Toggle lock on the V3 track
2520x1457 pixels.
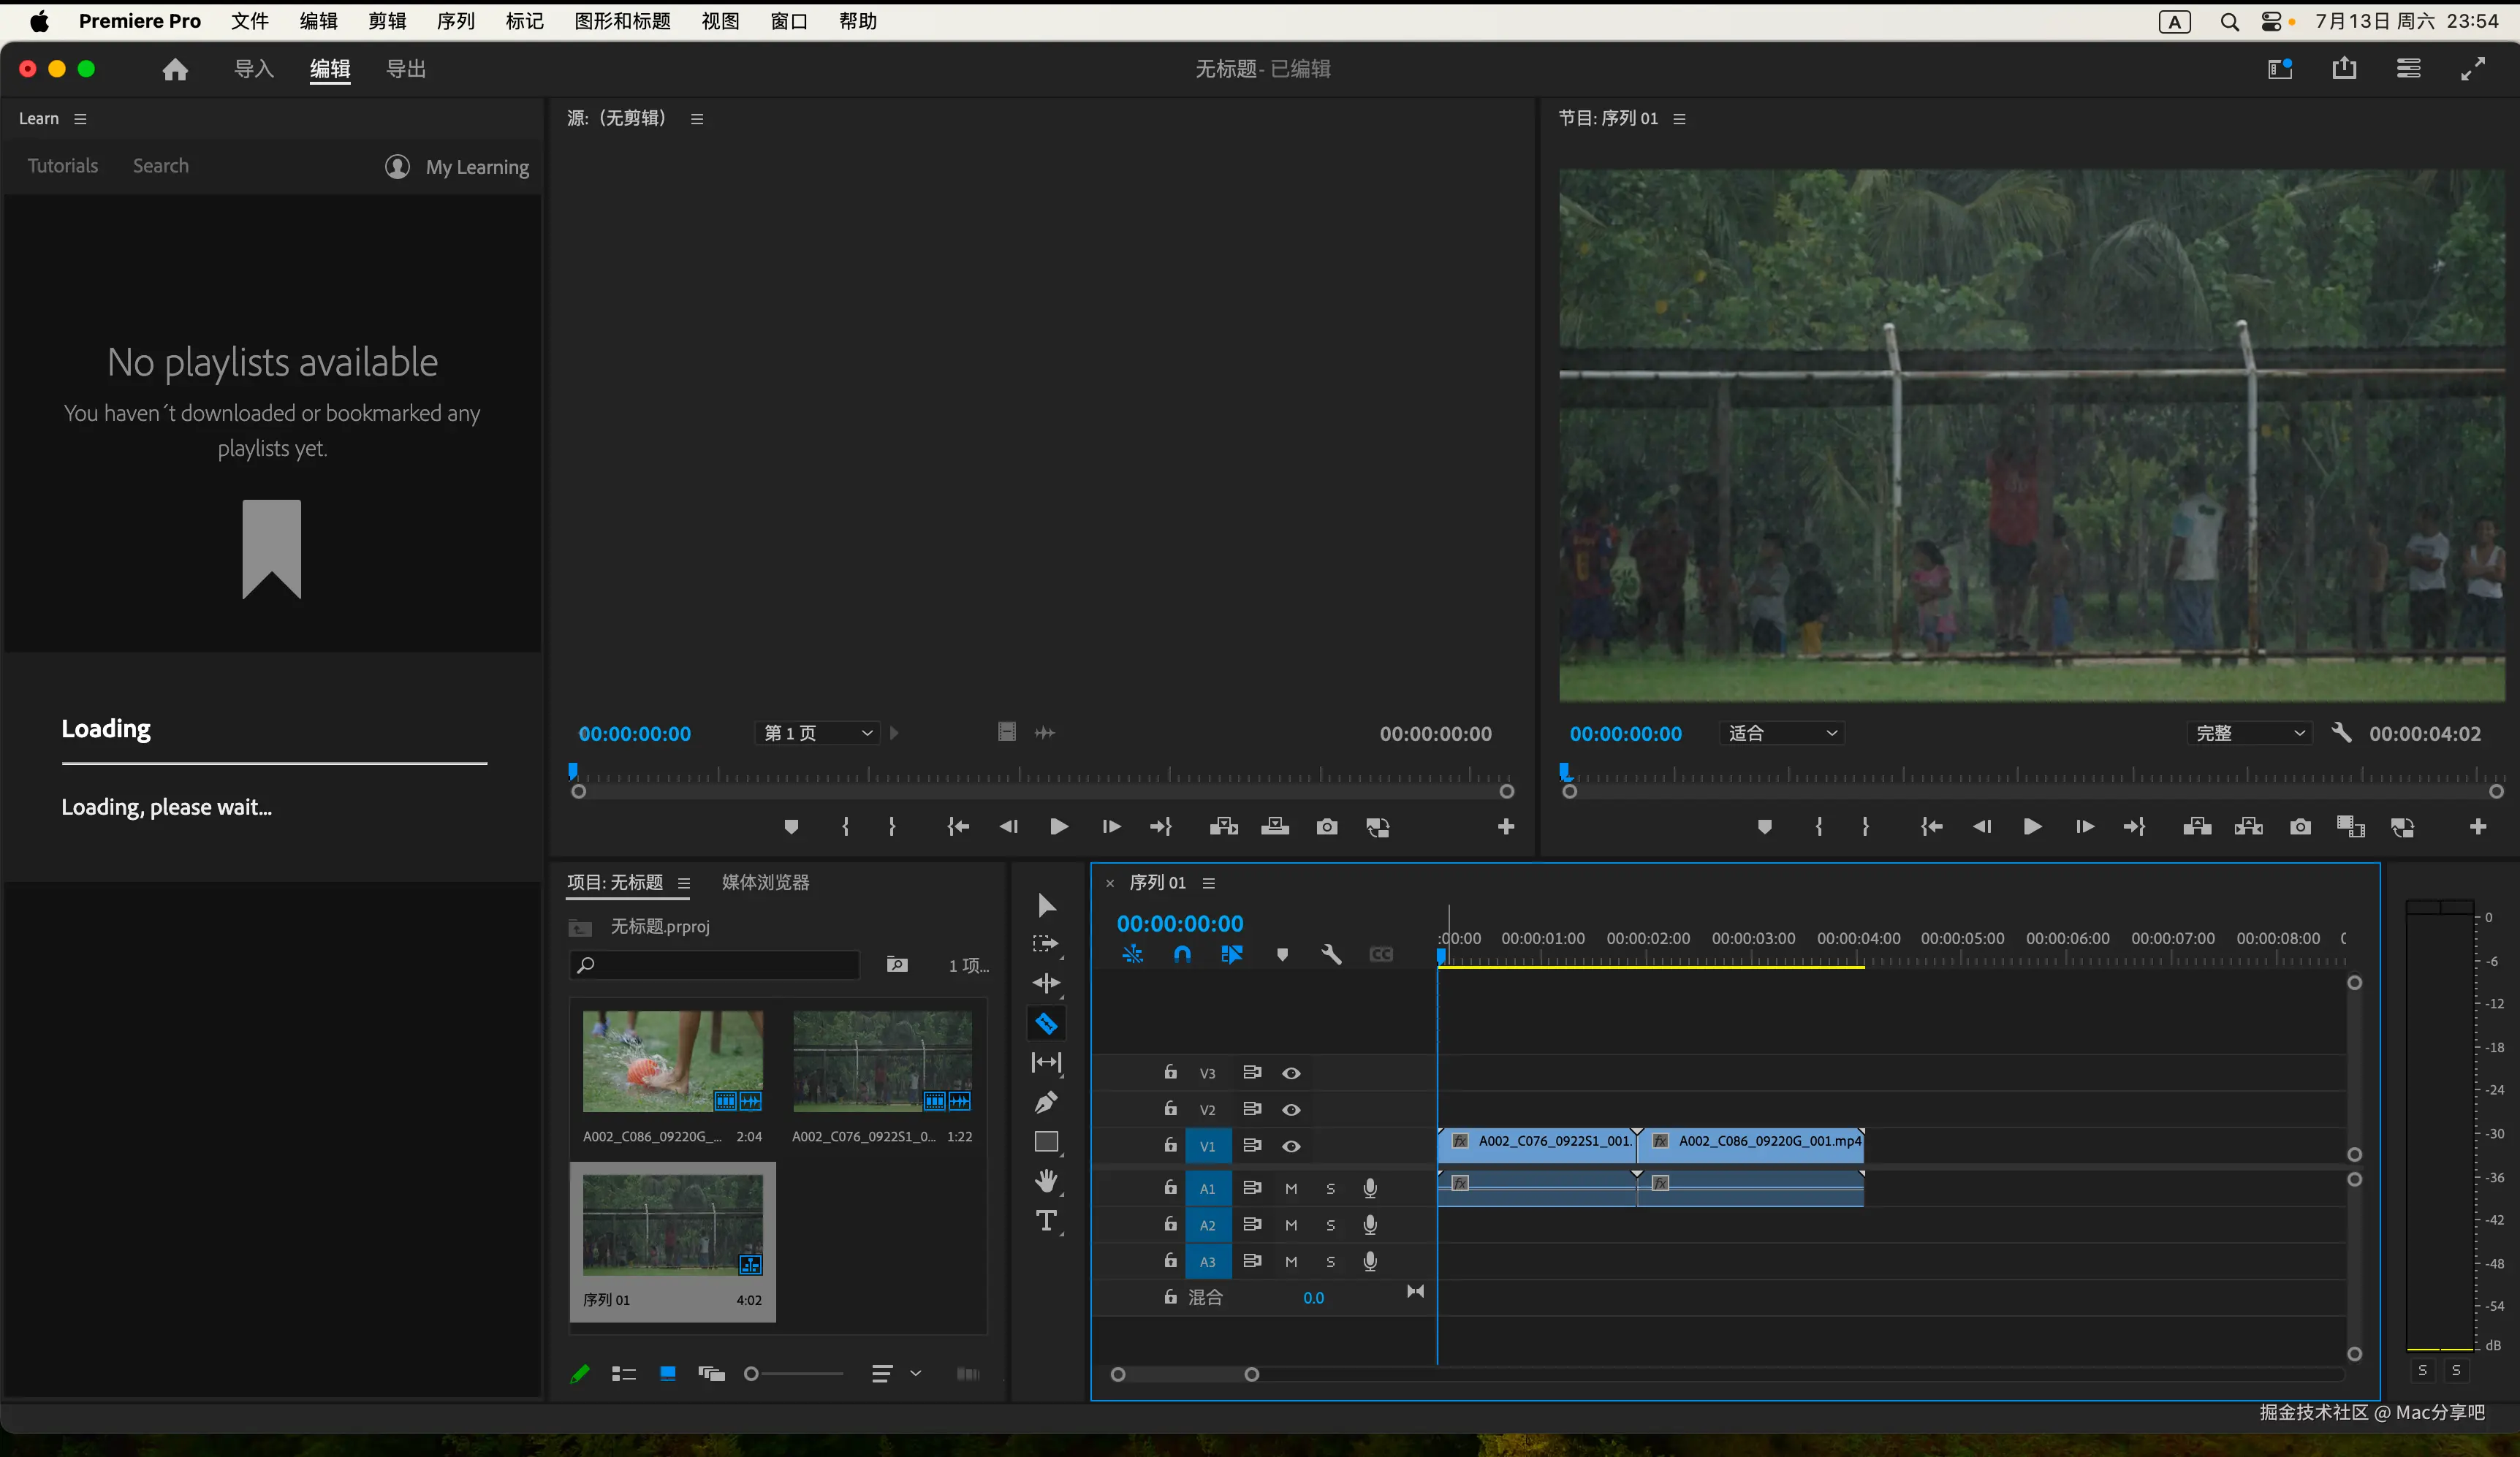point(1170,1072)
